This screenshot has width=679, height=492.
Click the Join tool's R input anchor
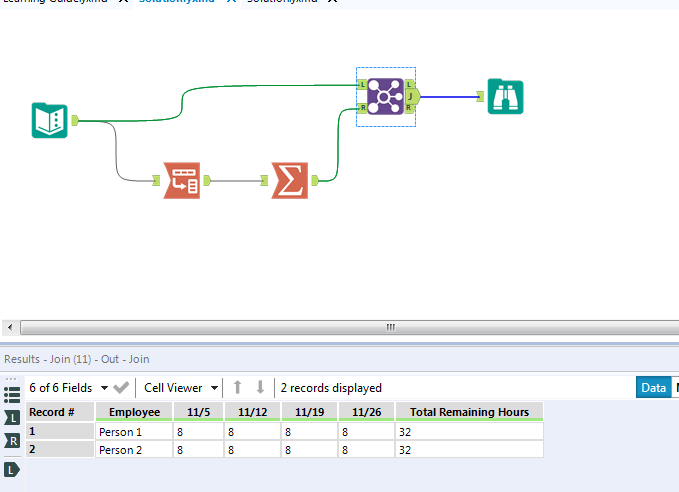[362, 108]
